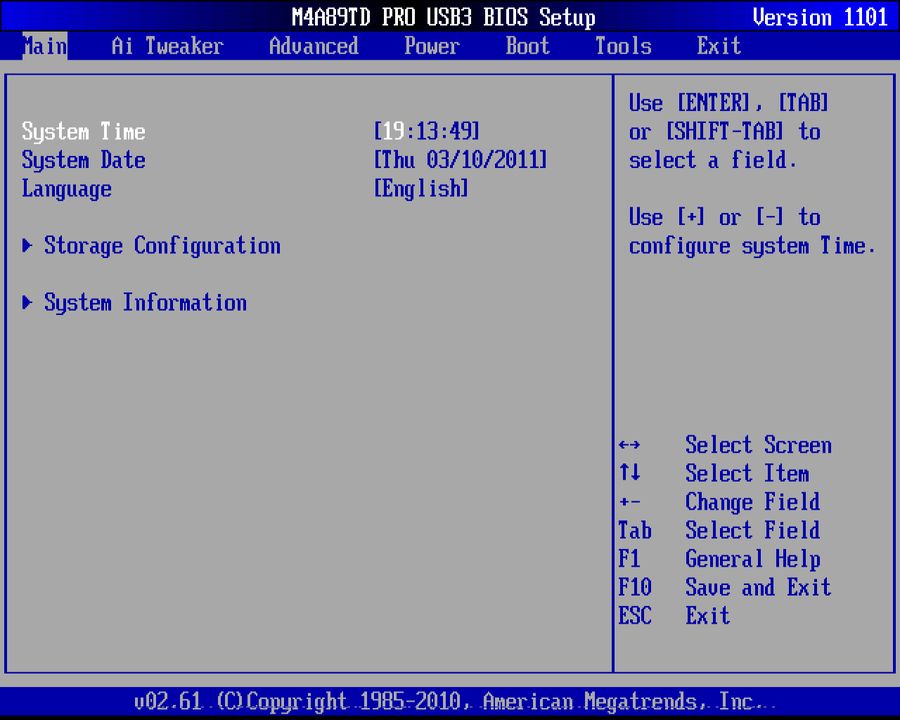The width and height of the screenshot is (900, 720).
Task: Select the Power menu tab
Action: [431, 46]
